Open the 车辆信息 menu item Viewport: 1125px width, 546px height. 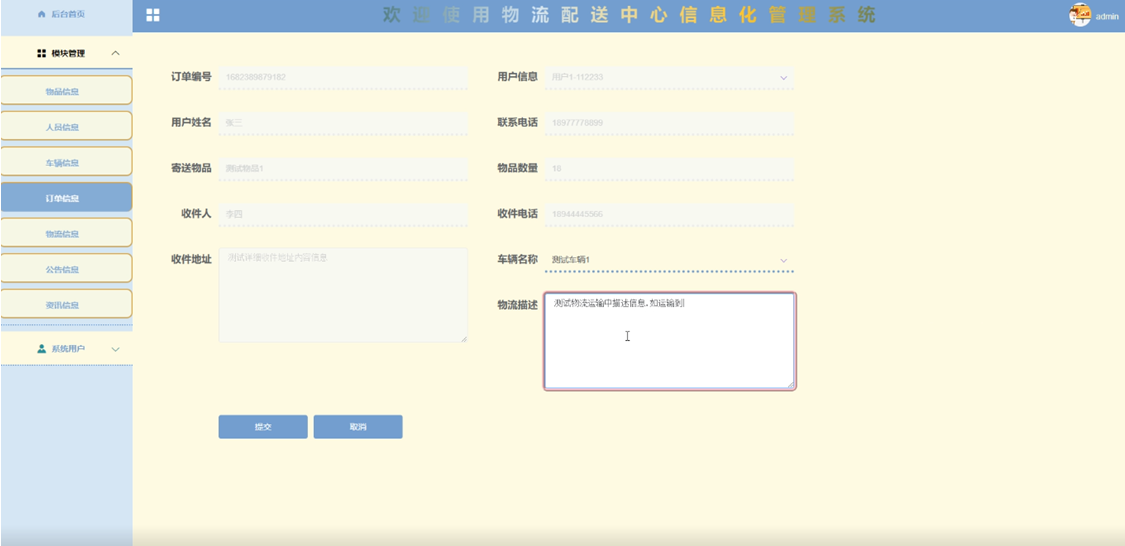click(x=66, y=161)
